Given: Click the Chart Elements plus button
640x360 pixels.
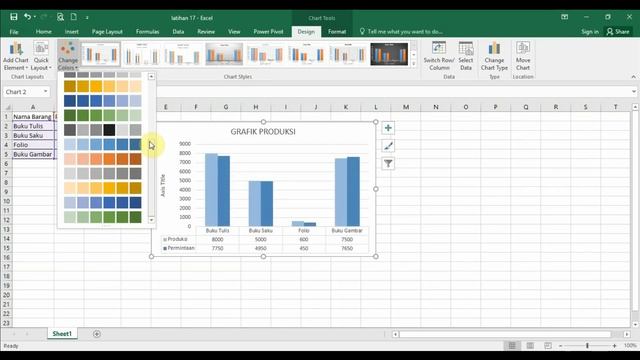Looking at the screenshot, I should [x=388, y=128].
